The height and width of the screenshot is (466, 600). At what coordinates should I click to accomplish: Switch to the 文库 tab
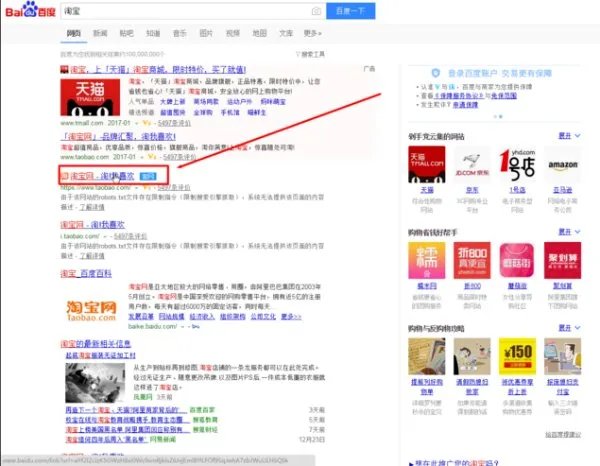coord(286,33)
